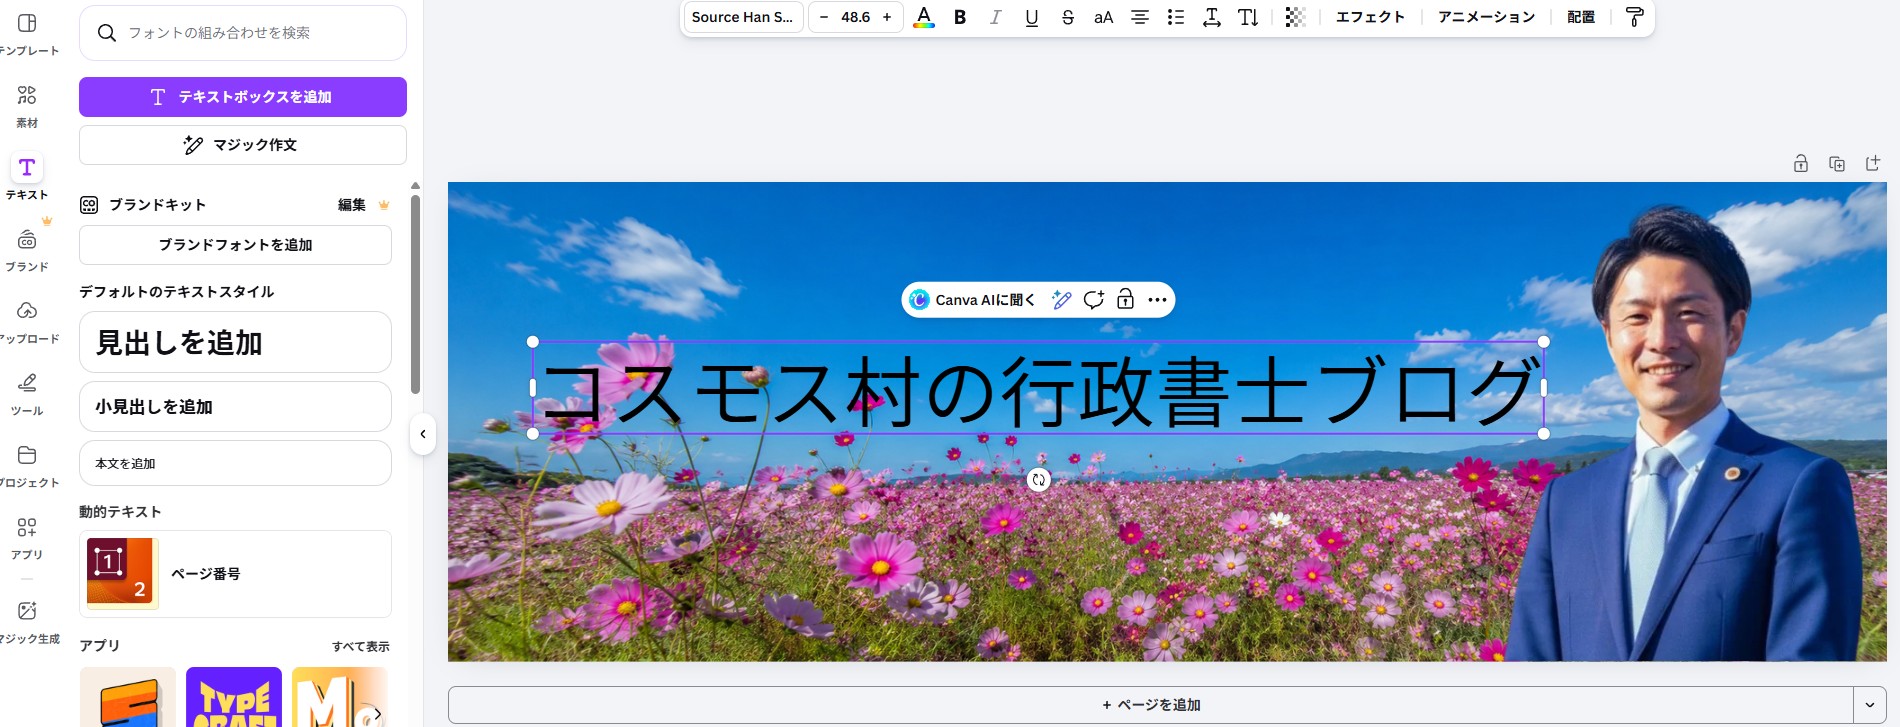
Task: Open the Apps (アプリ) sidebar panel
Action: 27,538
